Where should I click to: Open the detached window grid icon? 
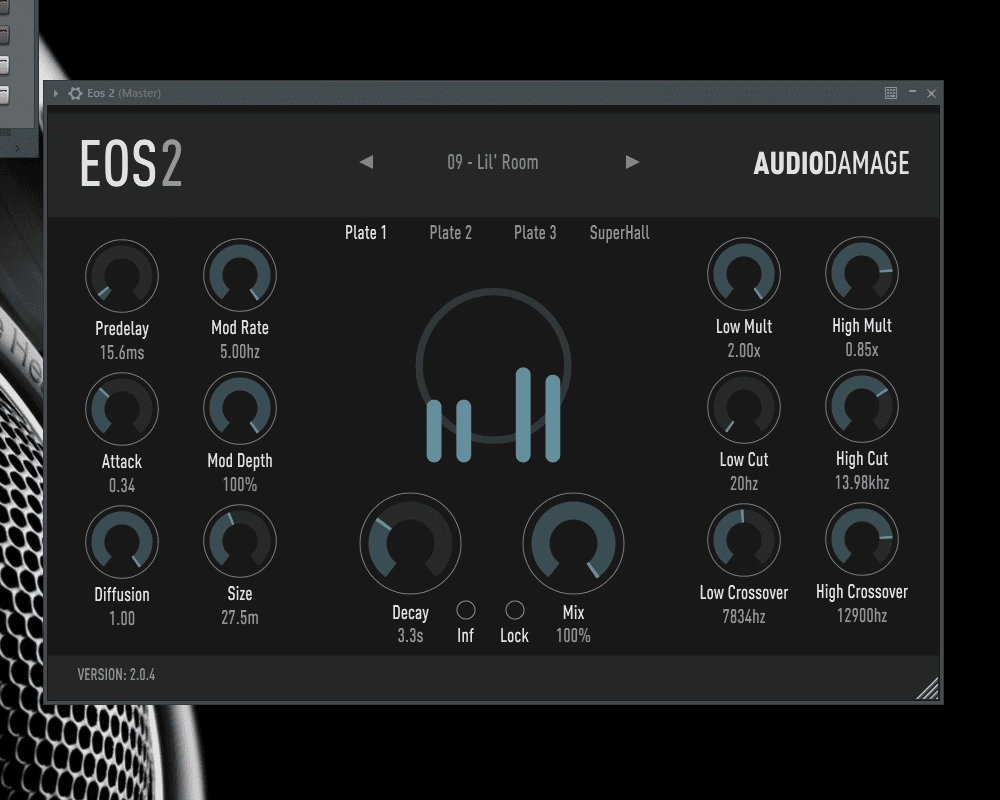coord(891,93)
